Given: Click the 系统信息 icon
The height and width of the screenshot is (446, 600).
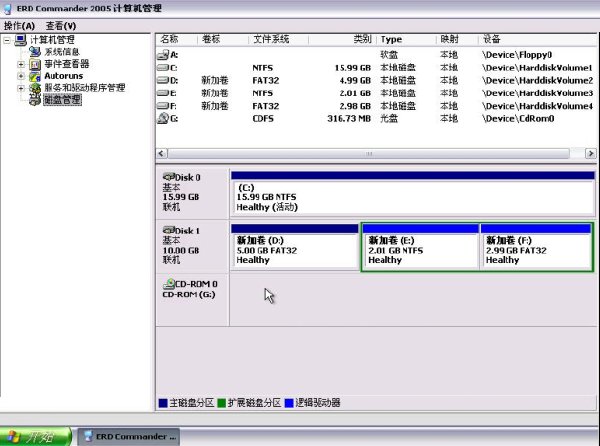Looking at the screenshot, I should pyautogui.click(x=35, y=52).
